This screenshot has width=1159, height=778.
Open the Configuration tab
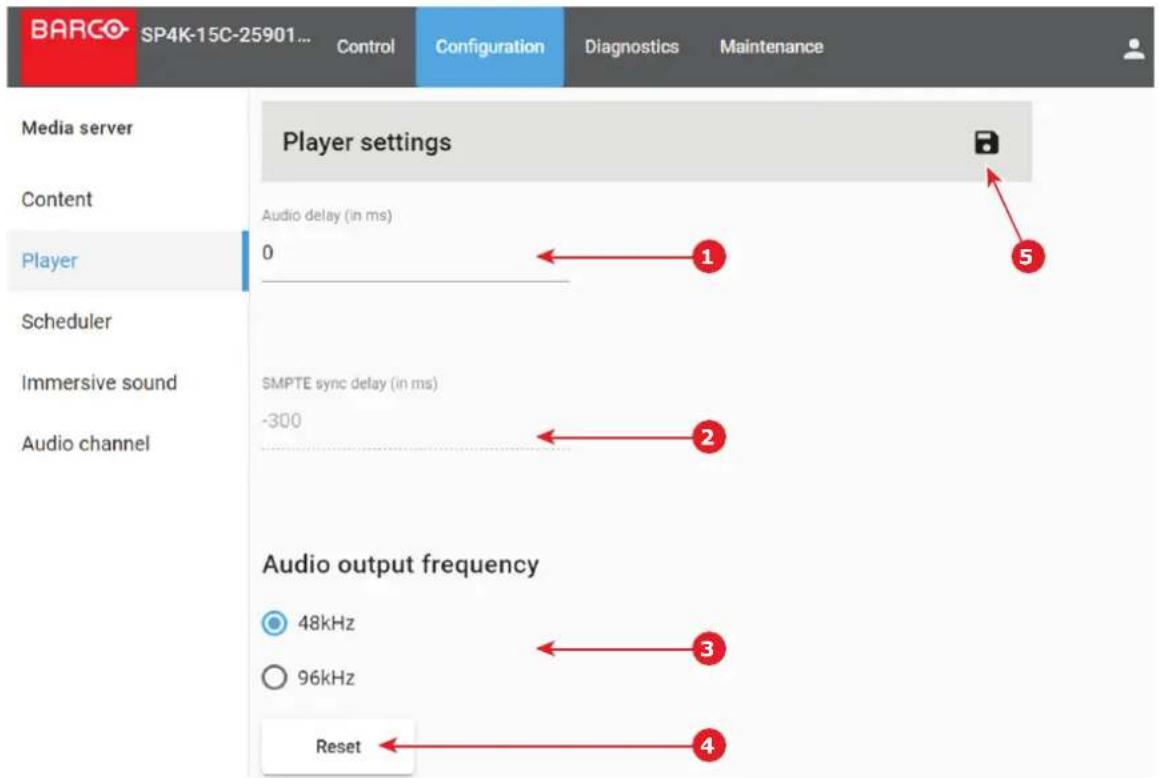(489, 47)
